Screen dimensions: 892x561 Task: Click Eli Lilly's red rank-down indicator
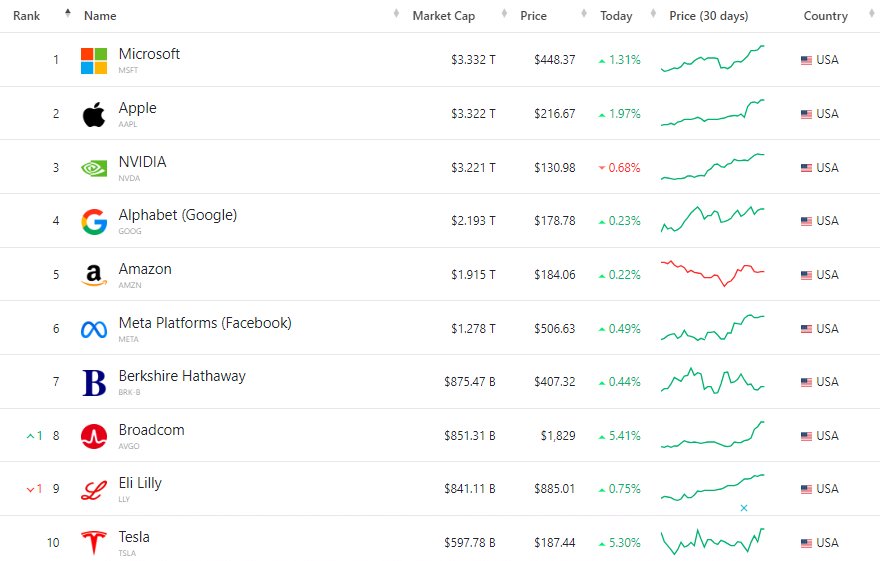coord(34,489)
